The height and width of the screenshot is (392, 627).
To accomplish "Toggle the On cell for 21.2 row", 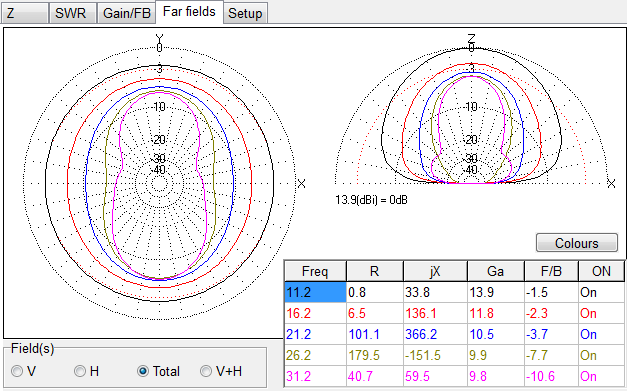I will coord(601,334).
